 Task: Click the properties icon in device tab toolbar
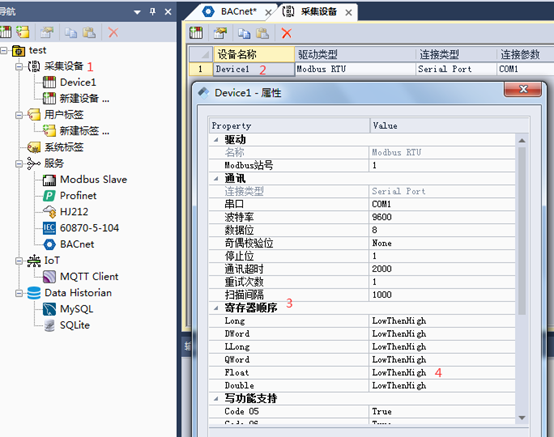tap(220, 33)
